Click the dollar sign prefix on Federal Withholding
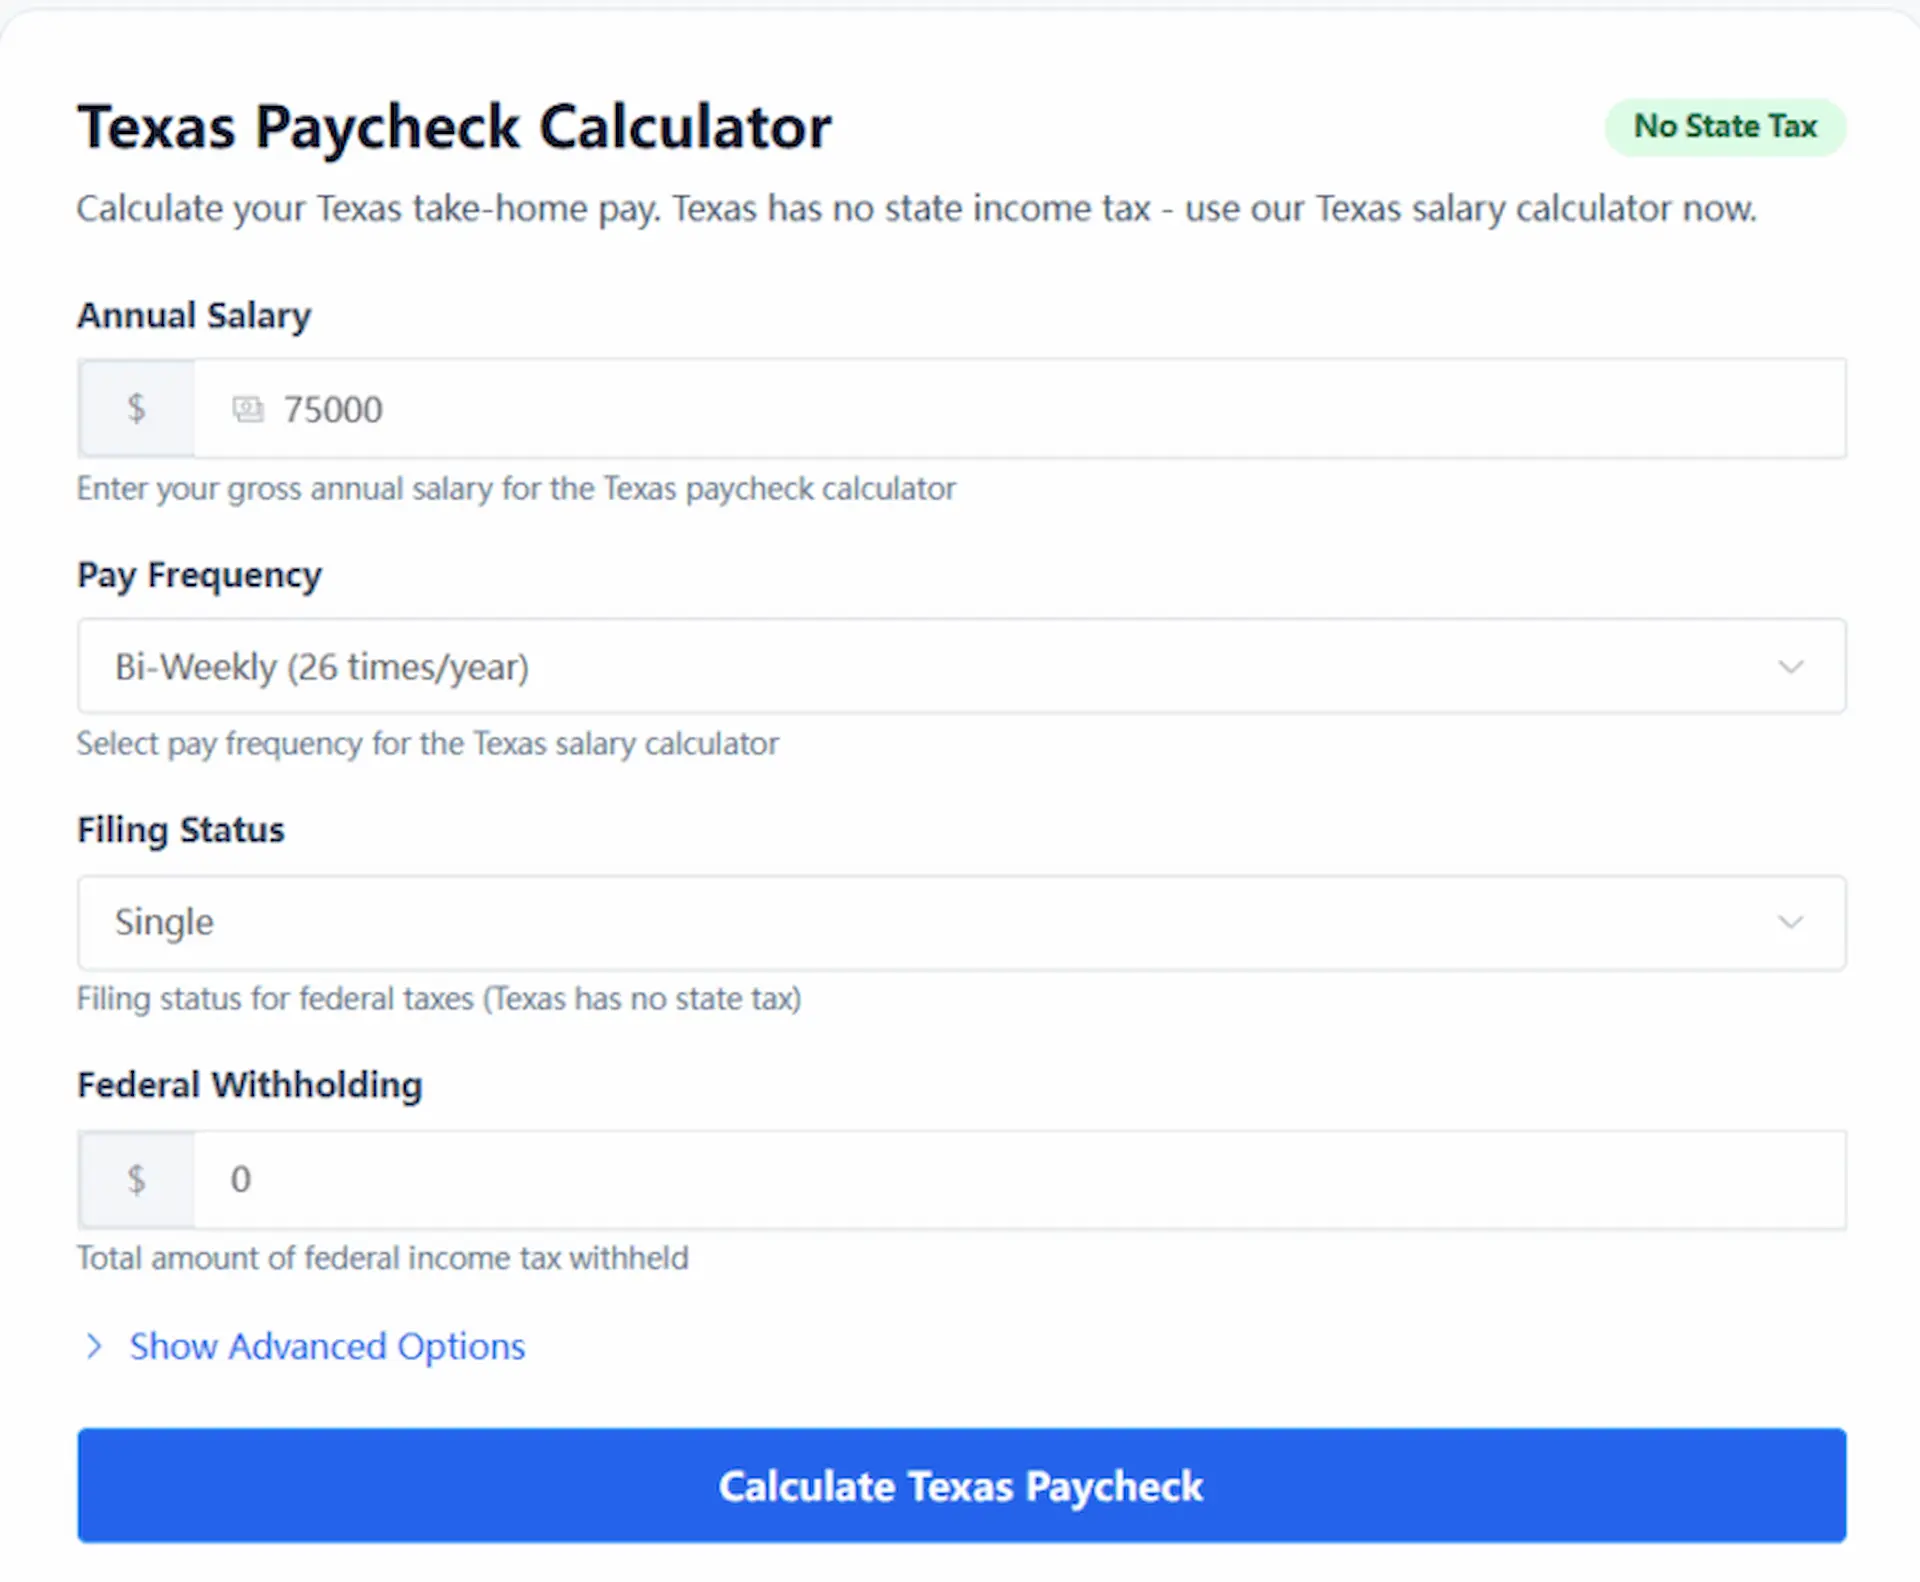 pos(136,1179)
